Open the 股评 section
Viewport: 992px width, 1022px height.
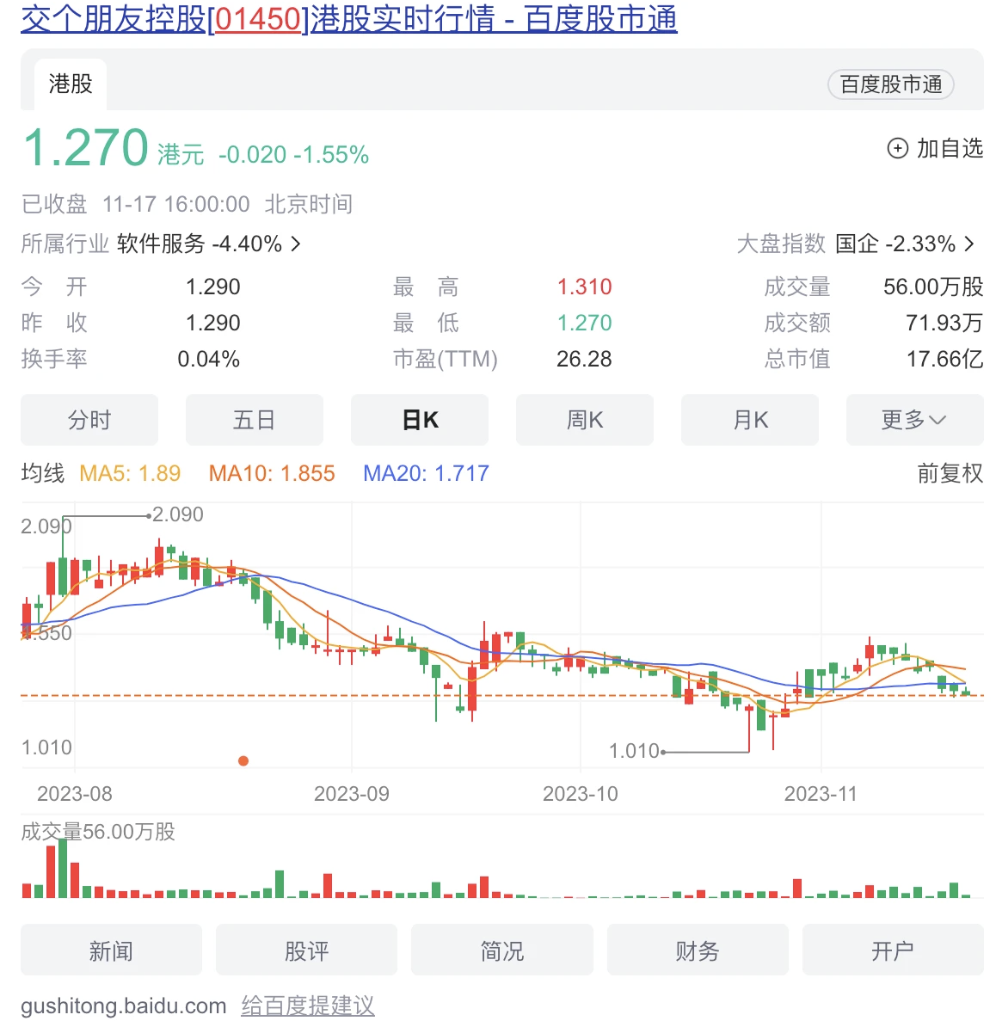coord(306,950)
